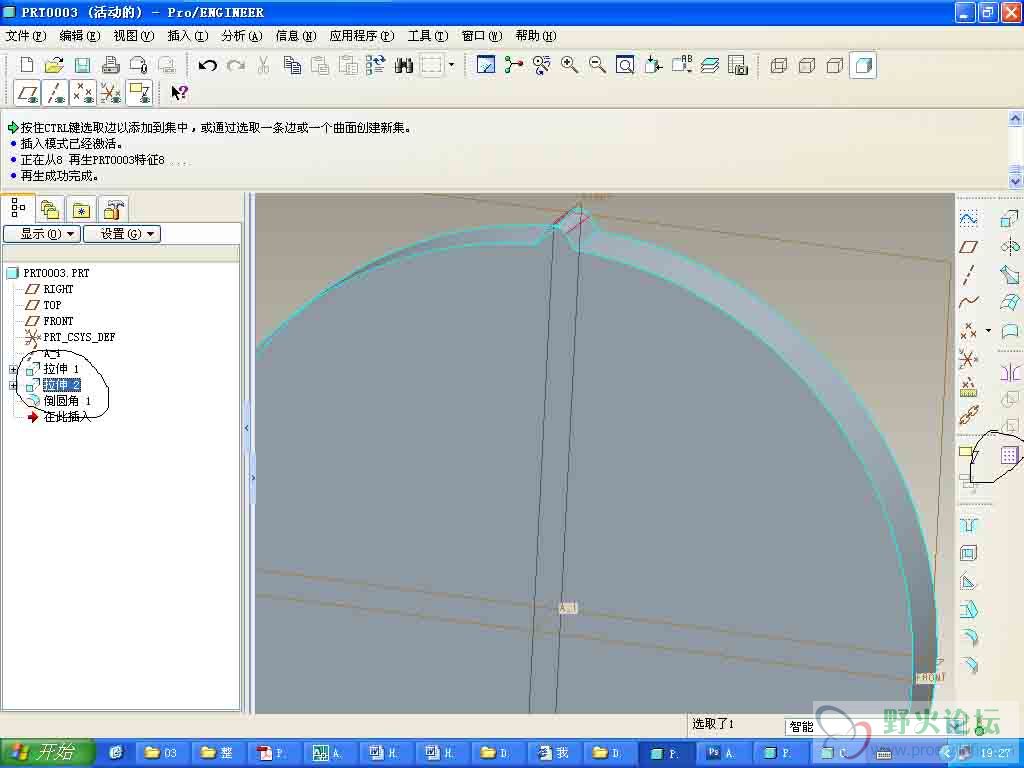Switch to the Favorites navigator tab
1024x768 pixels.
click(x=81, y=210)
